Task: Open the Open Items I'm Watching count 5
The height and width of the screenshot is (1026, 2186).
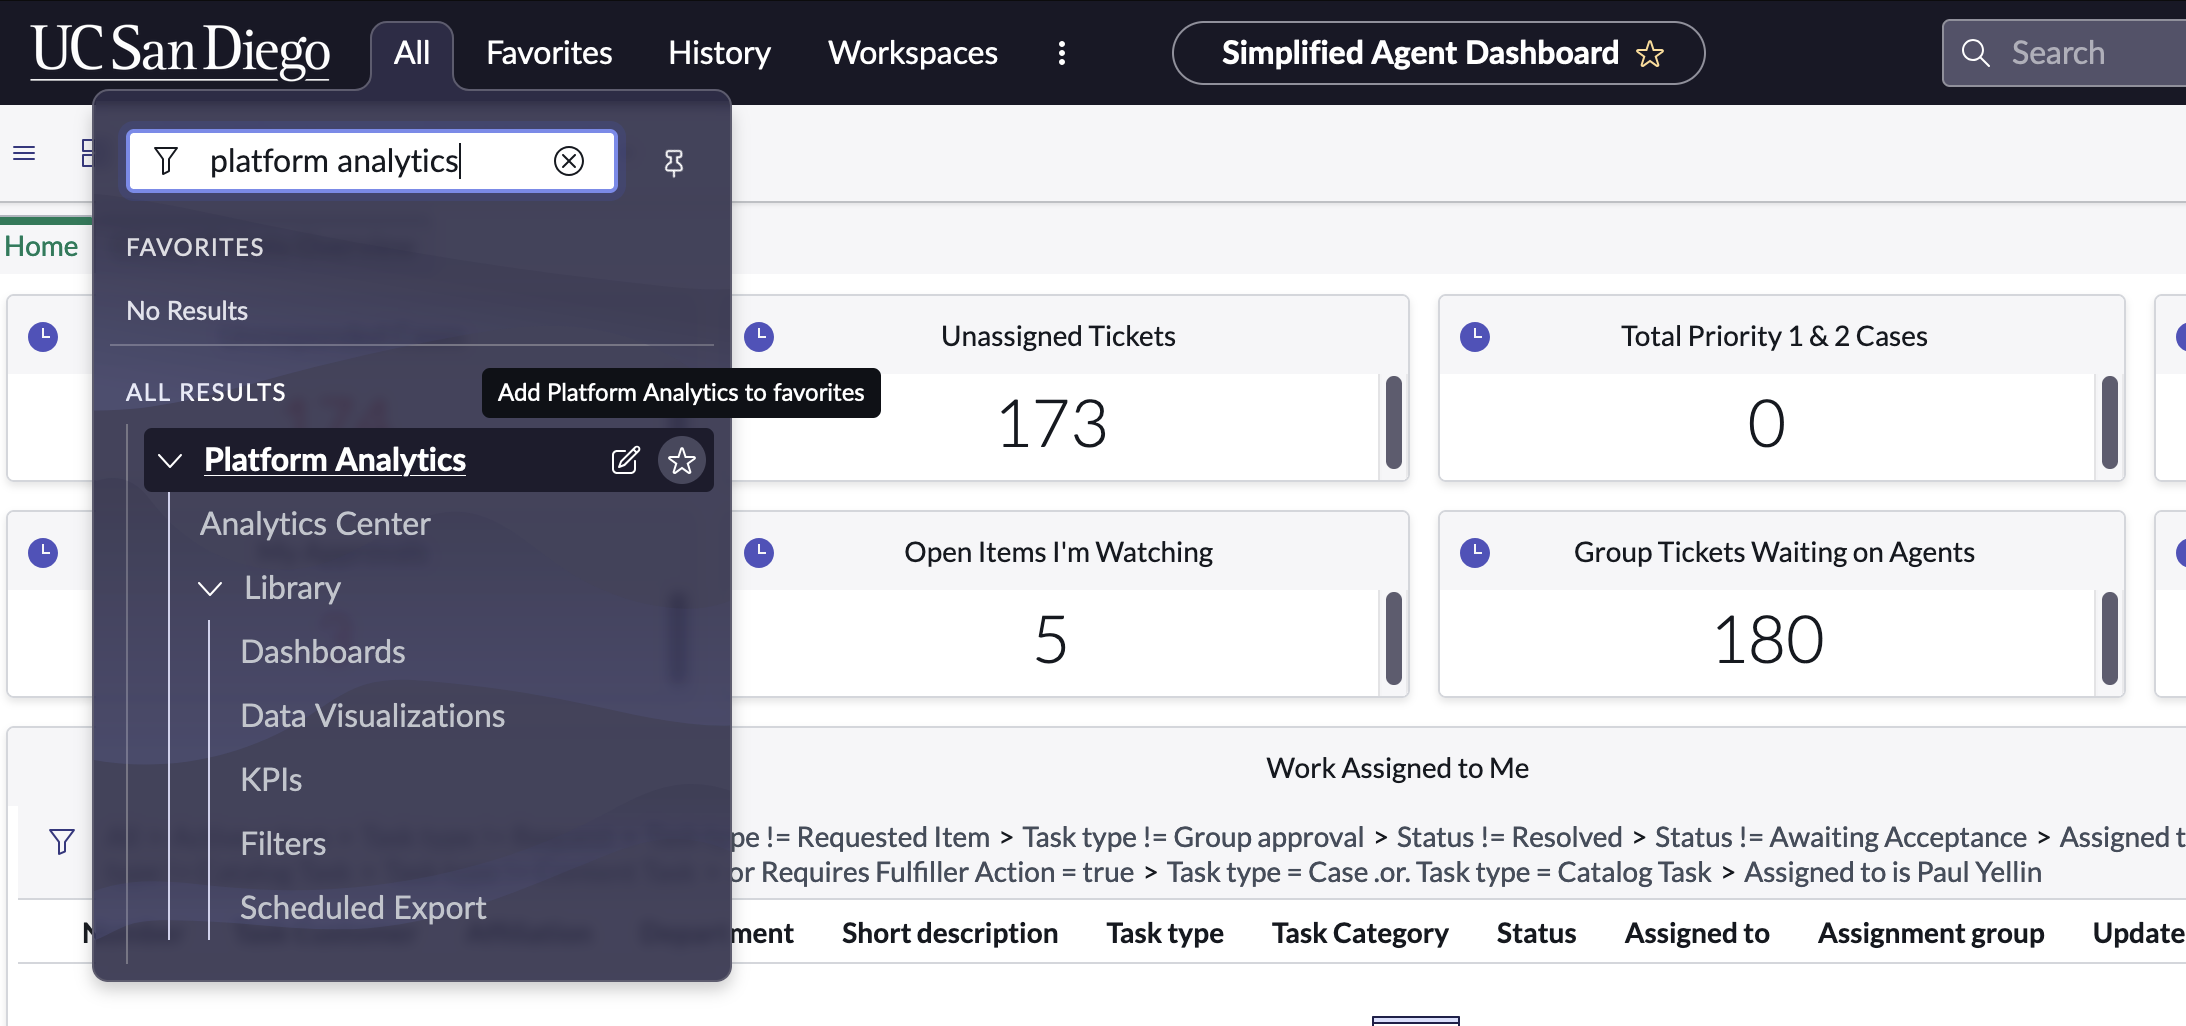Action: coord(1051,640)
